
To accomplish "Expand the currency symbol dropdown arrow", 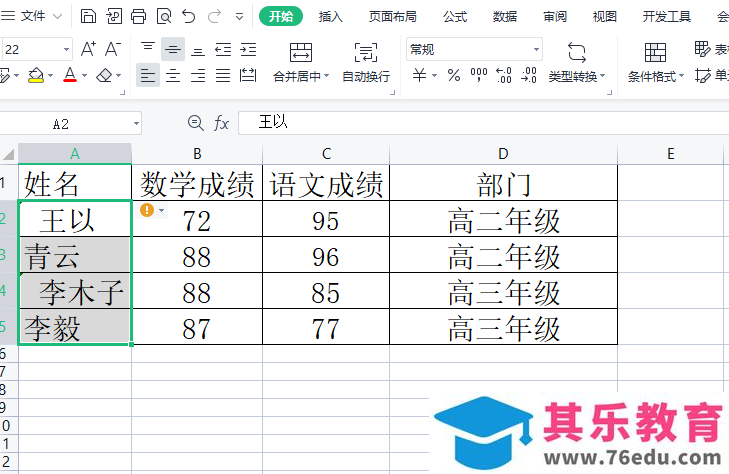I will [434, 75].
